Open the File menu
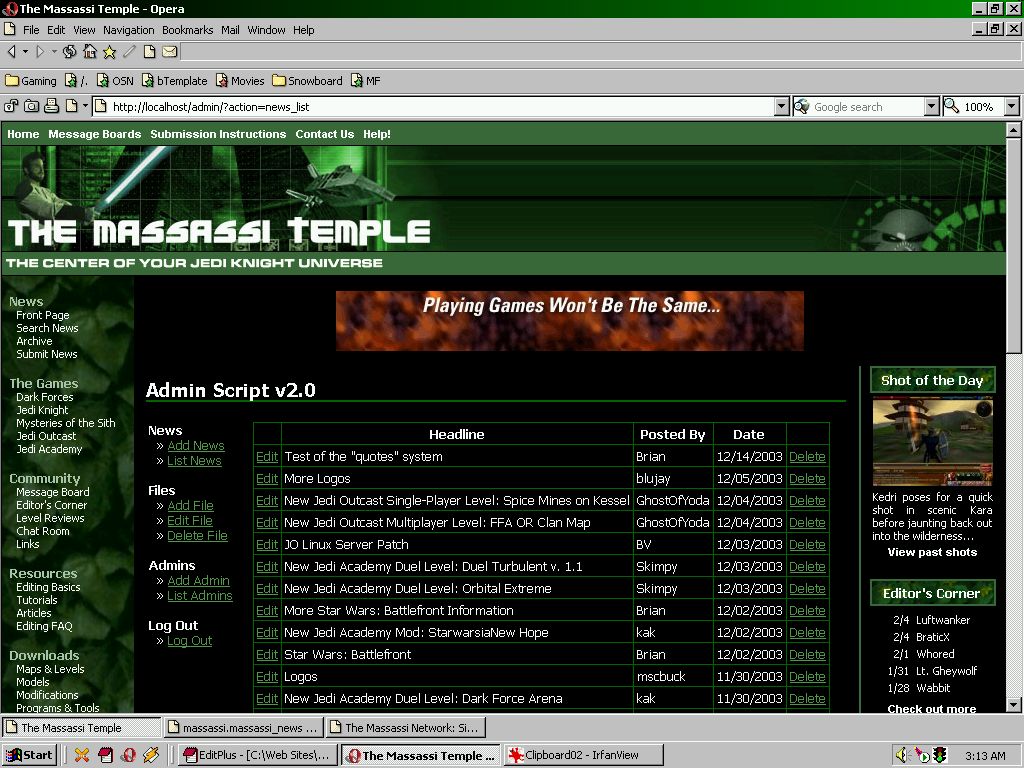Image resolution: width=1024 pixels, height=768 pixels. tap(31, 30)
